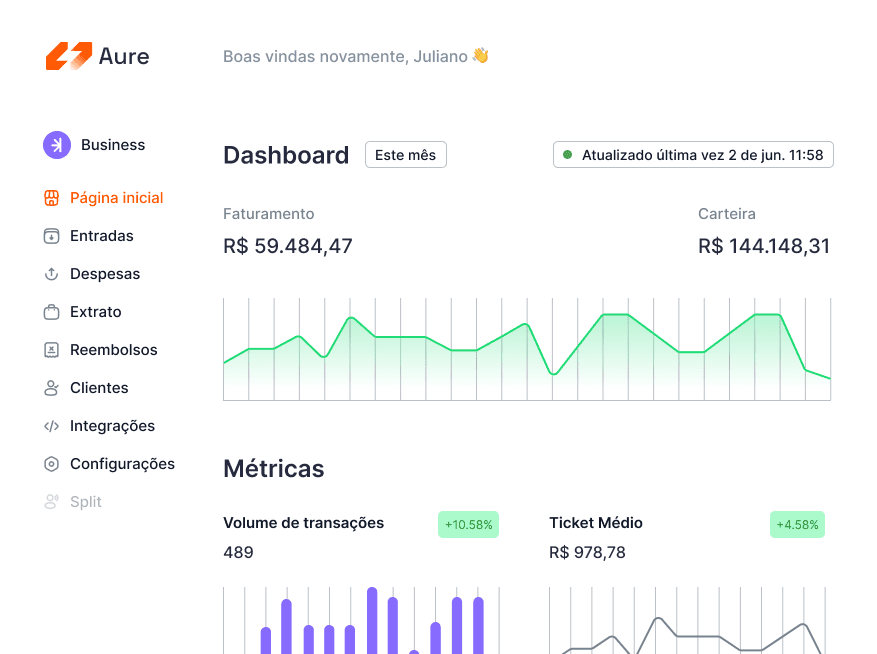Select the Reembolsos icon in sidebar
Image resolution: width=877 pixels, height=654 pixels.
point(51,350)
